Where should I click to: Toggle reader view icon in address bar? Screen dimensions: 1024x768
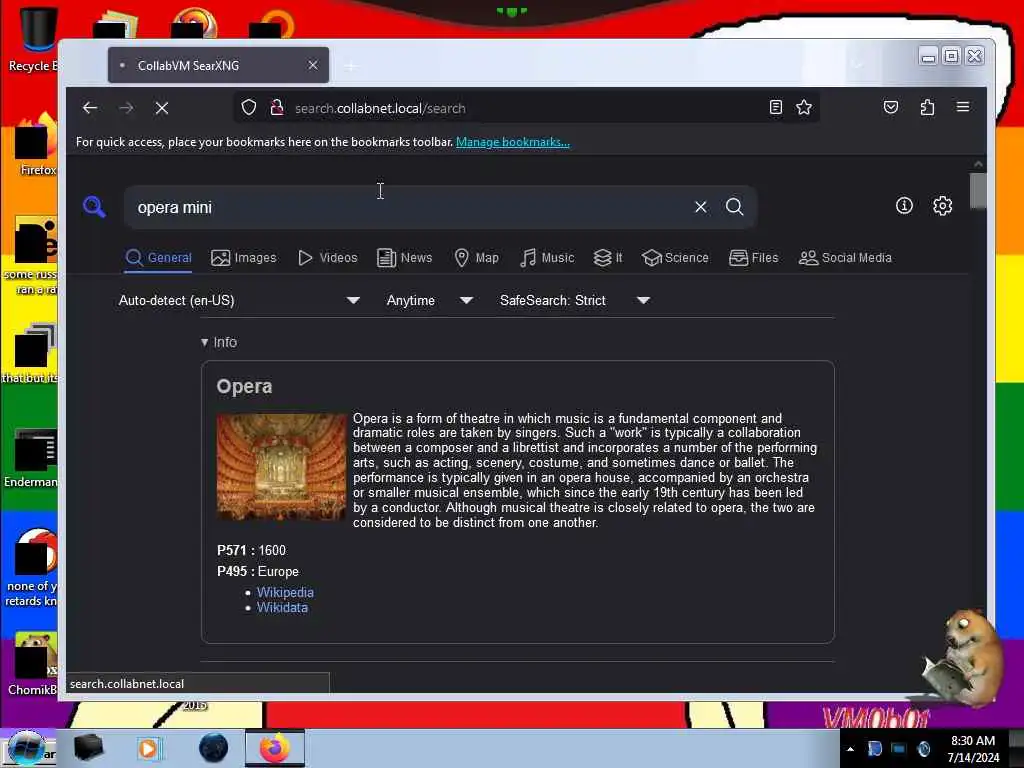click(775, 107)
